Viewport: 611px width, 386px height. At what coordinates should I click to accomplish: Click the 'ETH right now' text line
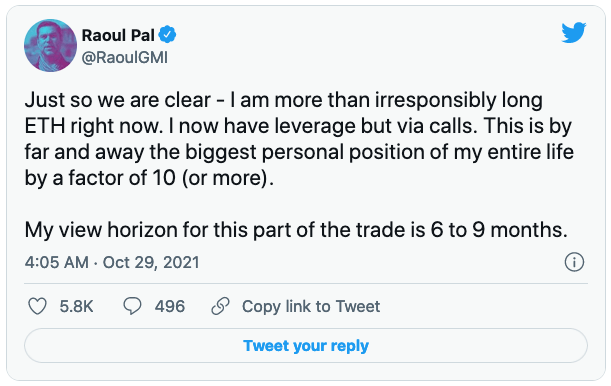298,126
